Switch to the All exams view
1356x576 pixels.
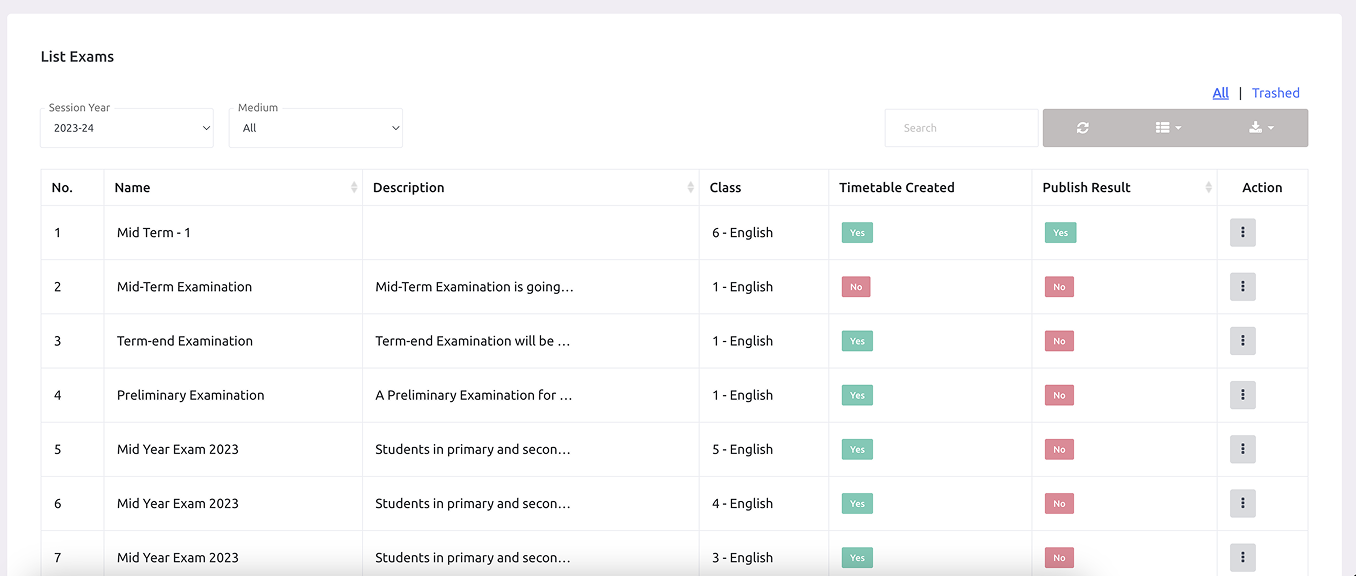(x=1220, y=93)
